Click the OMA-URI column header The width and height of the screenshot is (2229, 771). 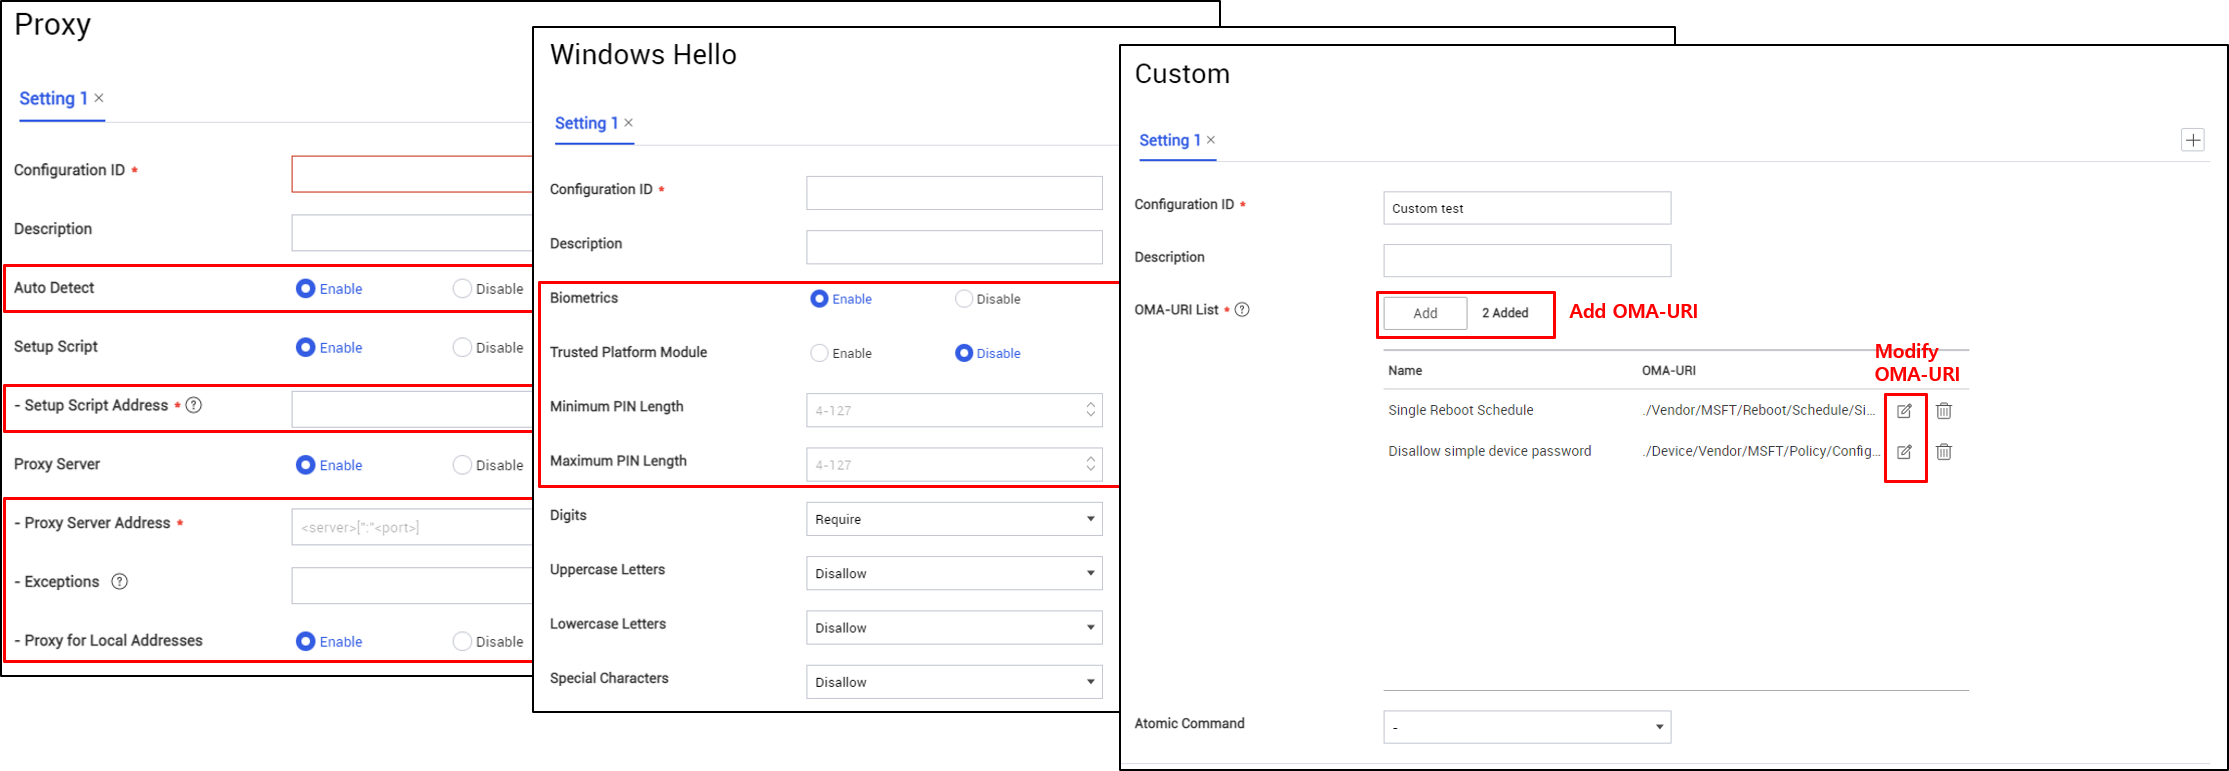click(x=1668, y=370)
